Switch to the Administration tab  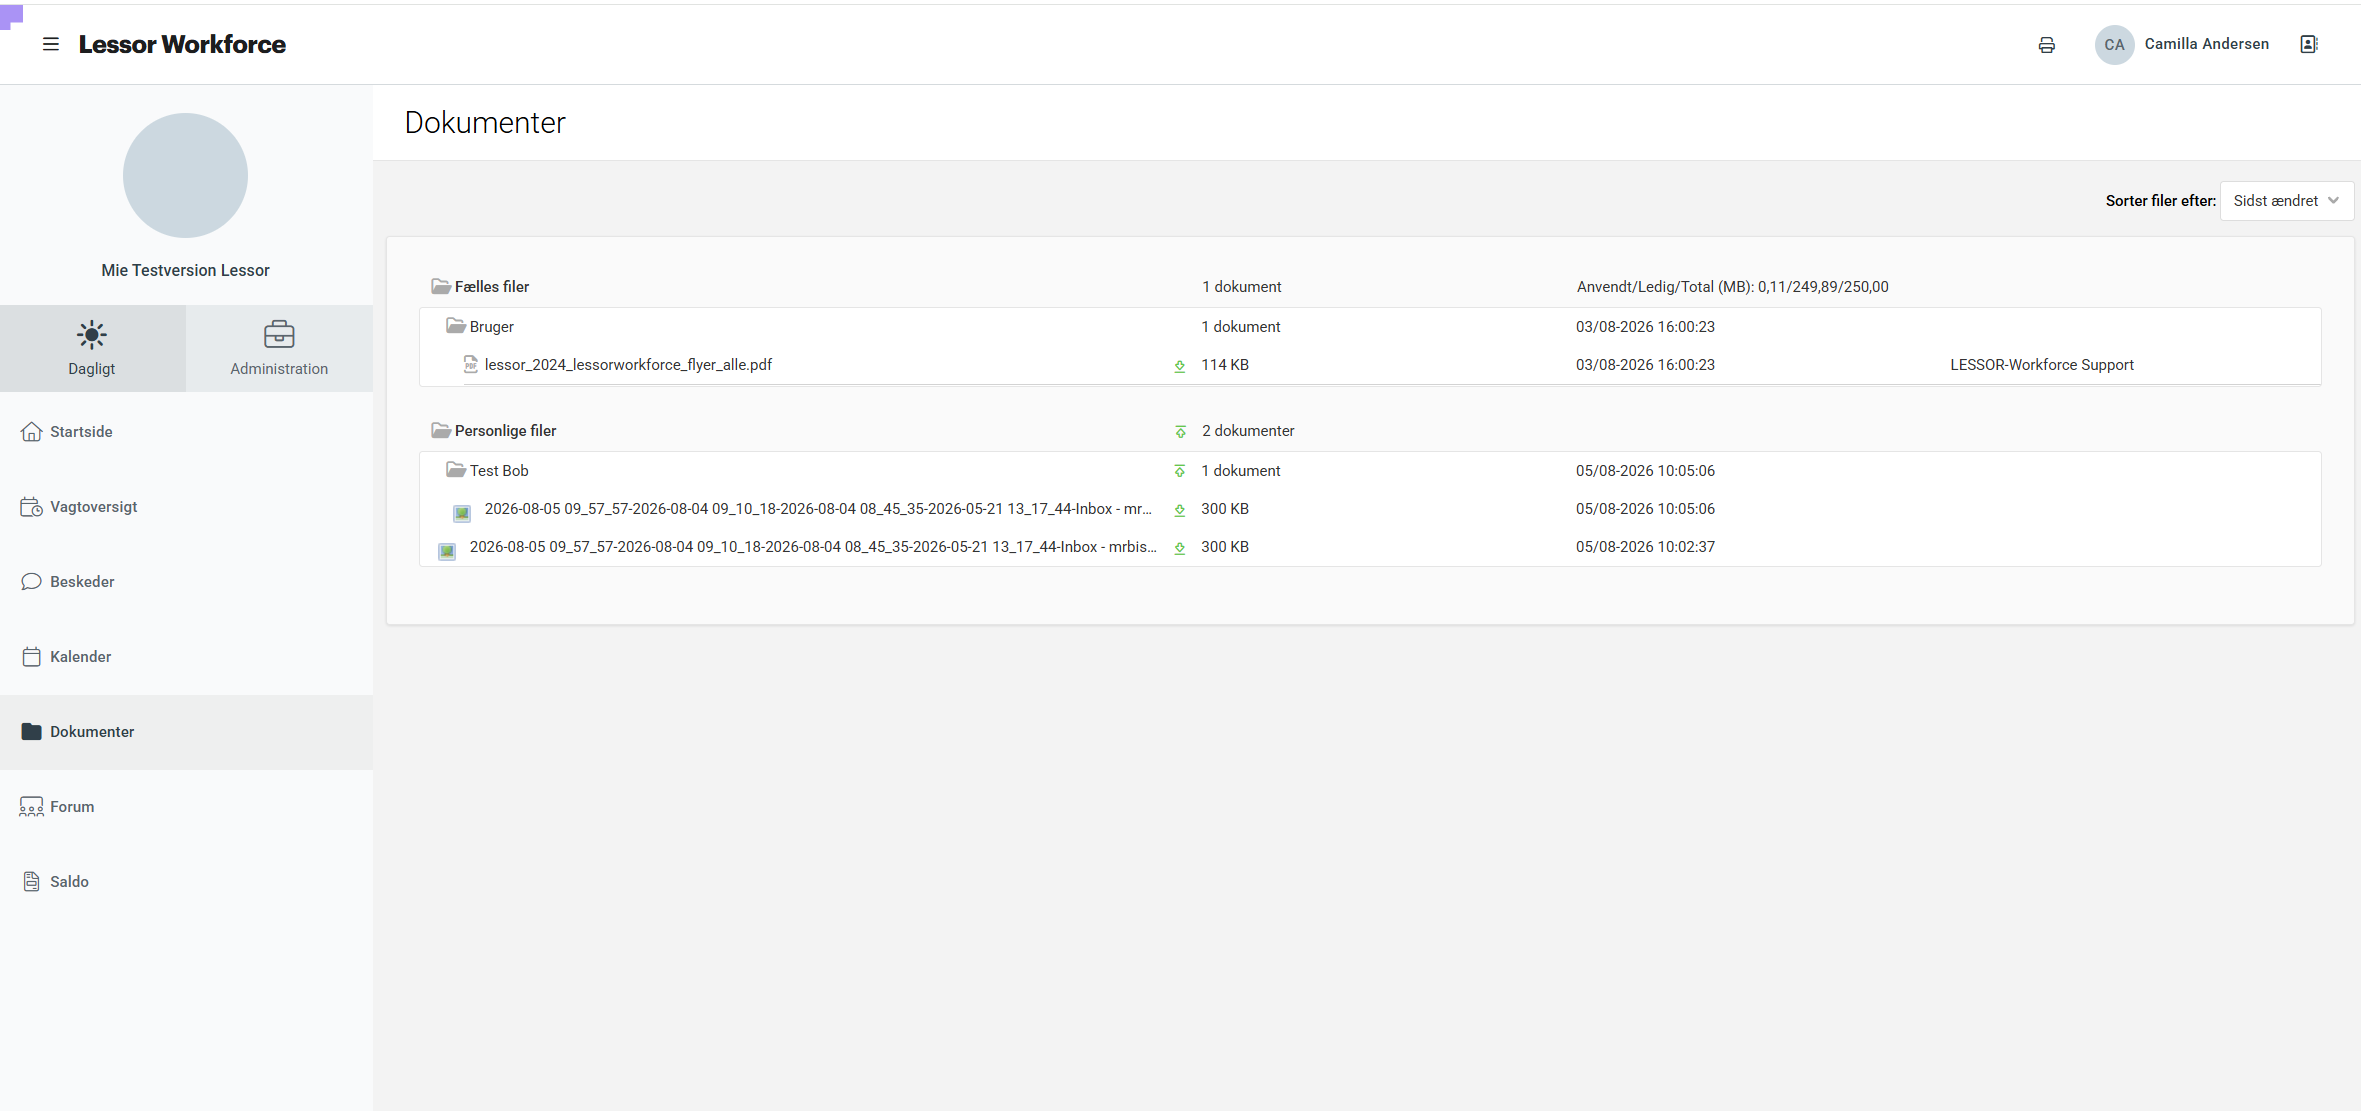coord(279,348)
